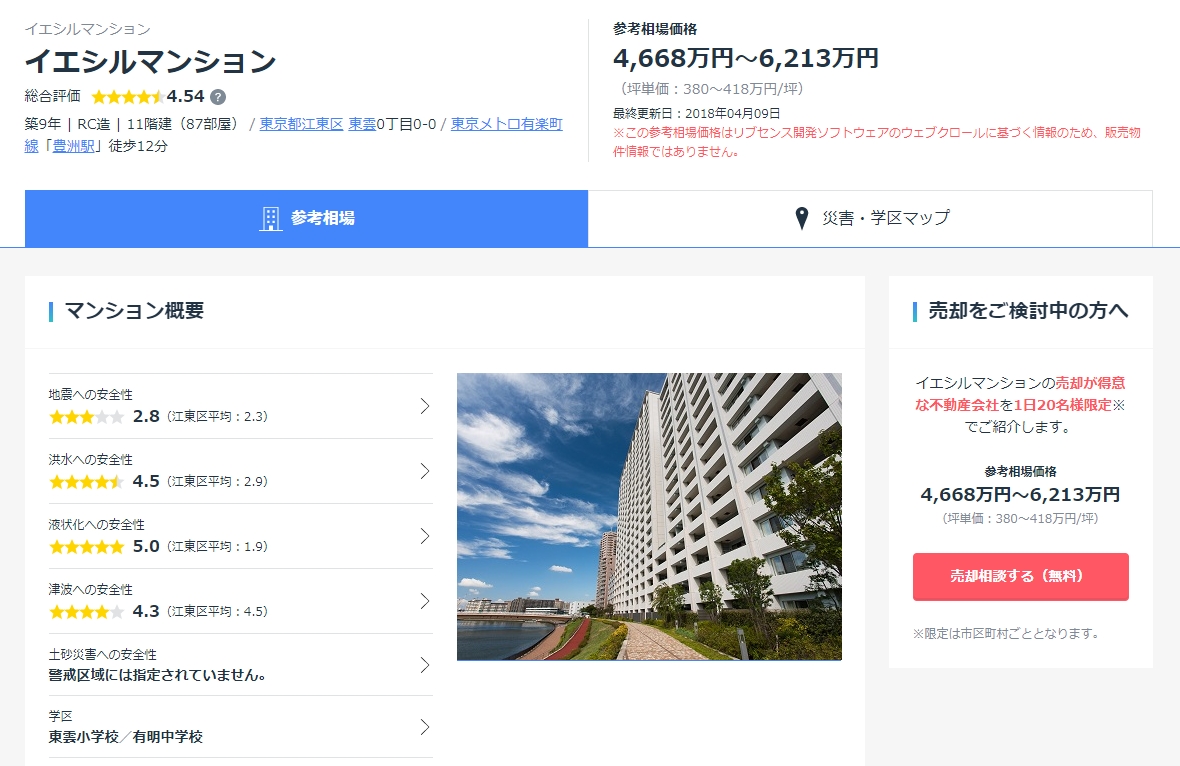Screen dimensions: 1180x766
Task: Click the 2.8 earthquake safety score
Action: point(146,416)
